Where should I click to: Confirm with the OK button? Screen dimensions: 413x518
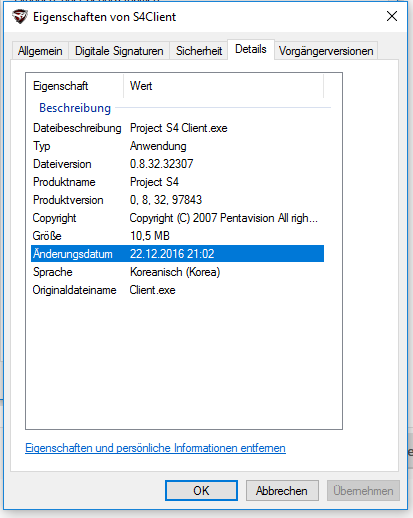201,491
